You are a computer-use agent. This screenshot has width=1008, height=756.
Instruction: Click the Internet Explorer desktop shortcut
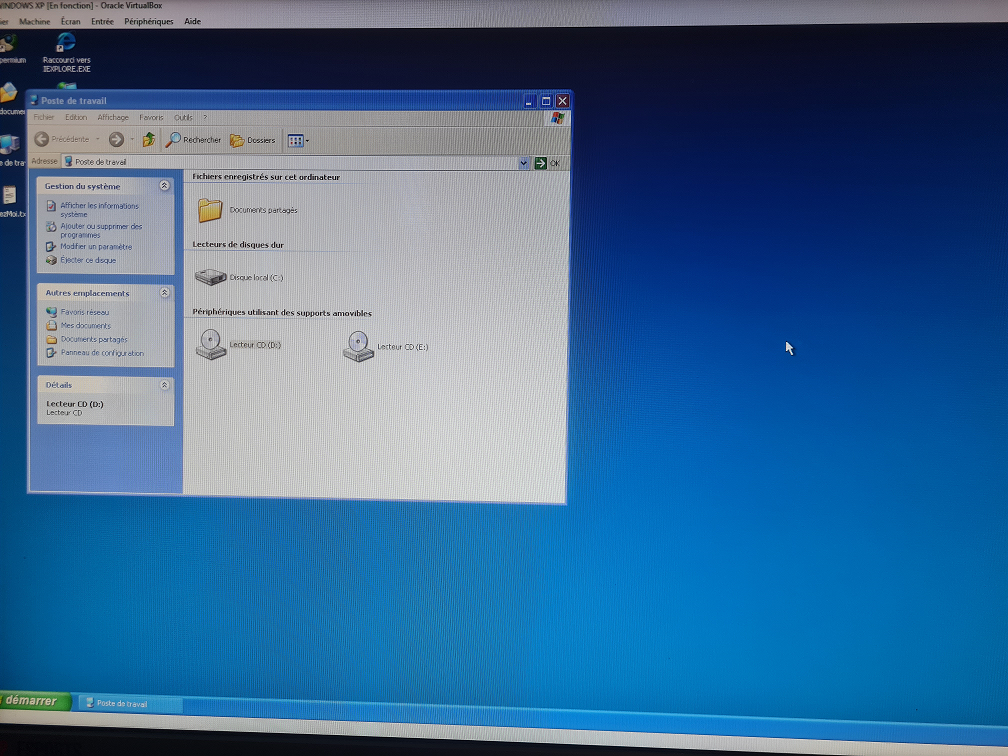[66, 45]
